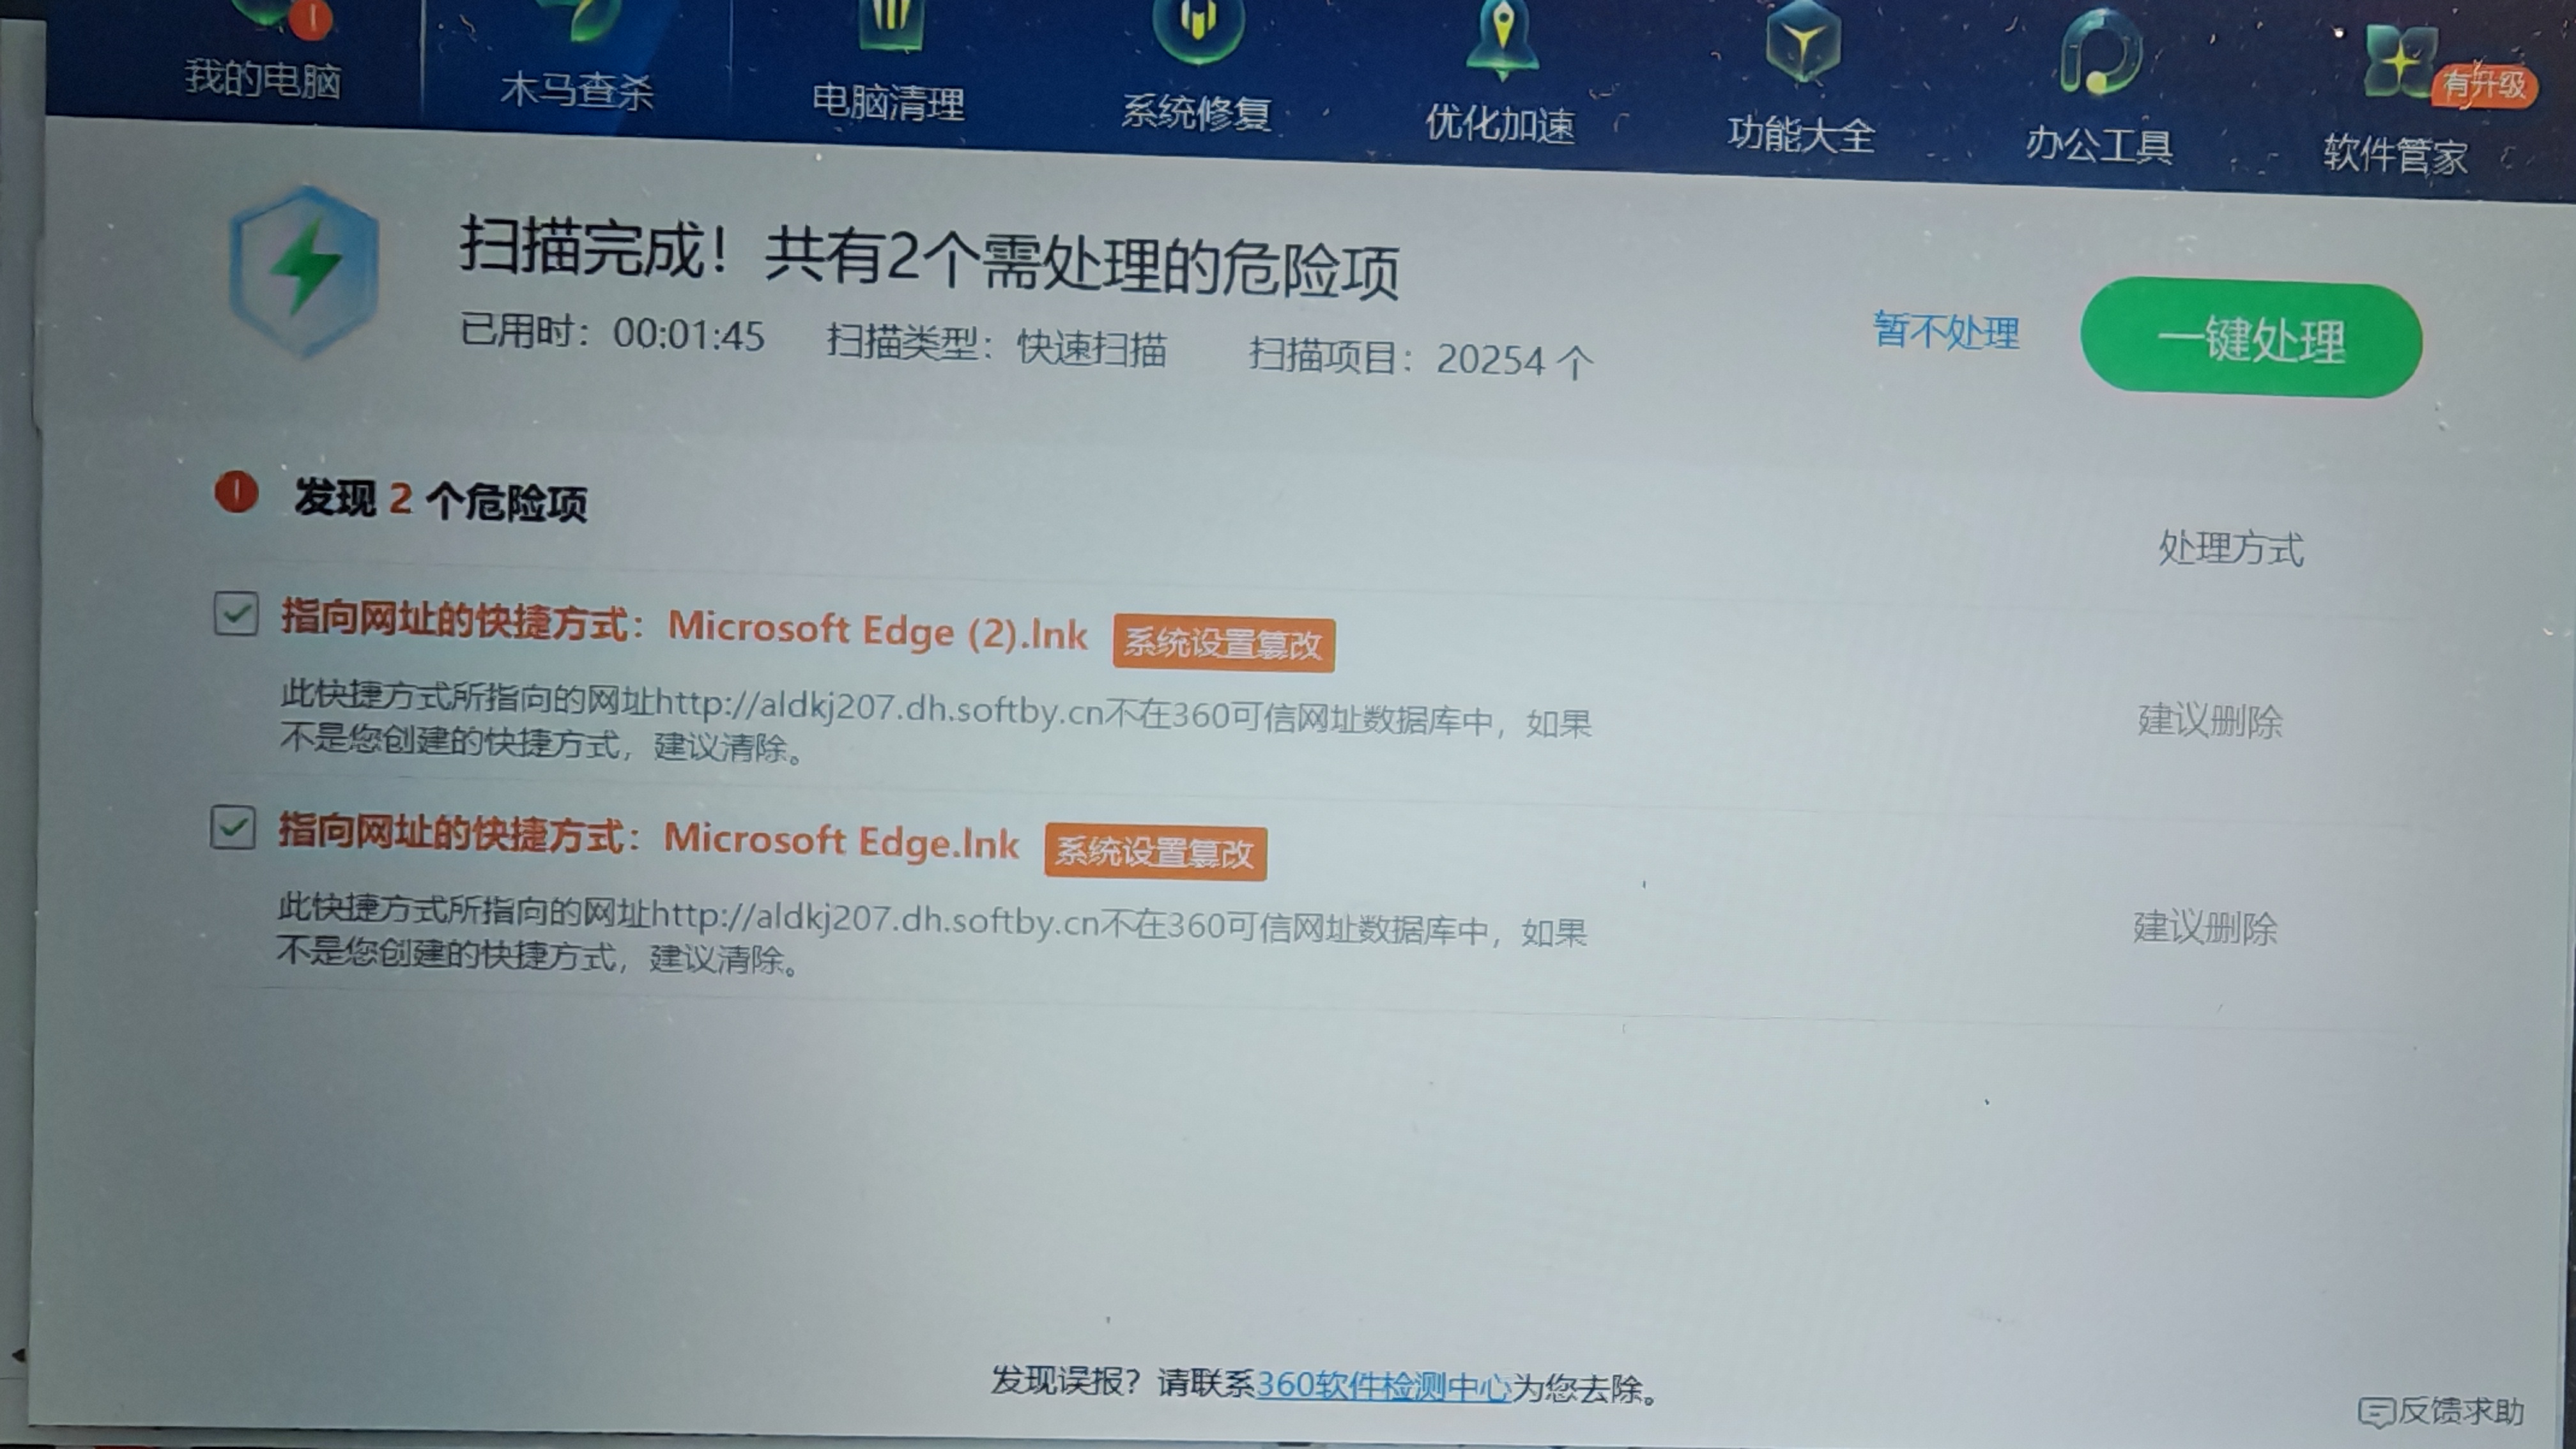Click 建议删除 for Microsoft Edge (2).lnk
The width and height of the screenshot is (2576, 1449).
tap(2210, 720)
